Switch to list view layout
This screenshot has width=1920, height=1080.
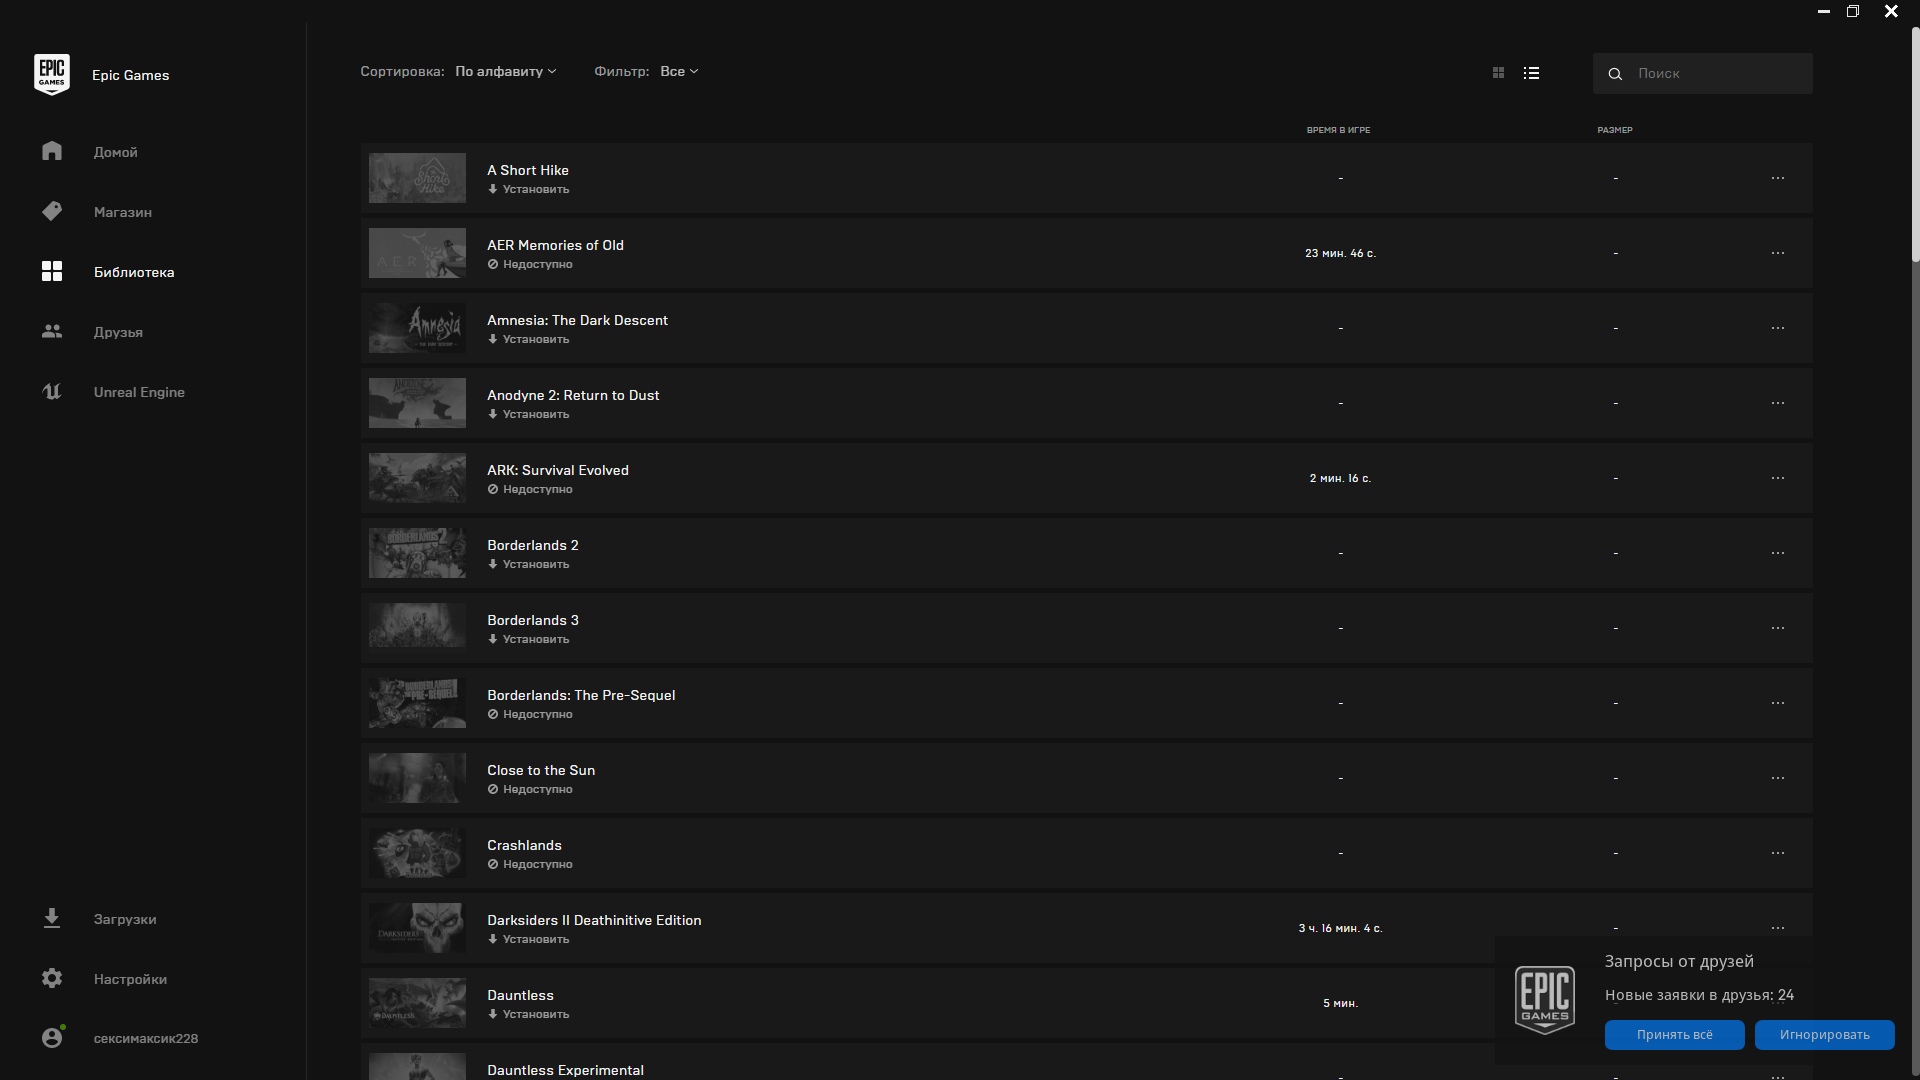pos(1531,73)
